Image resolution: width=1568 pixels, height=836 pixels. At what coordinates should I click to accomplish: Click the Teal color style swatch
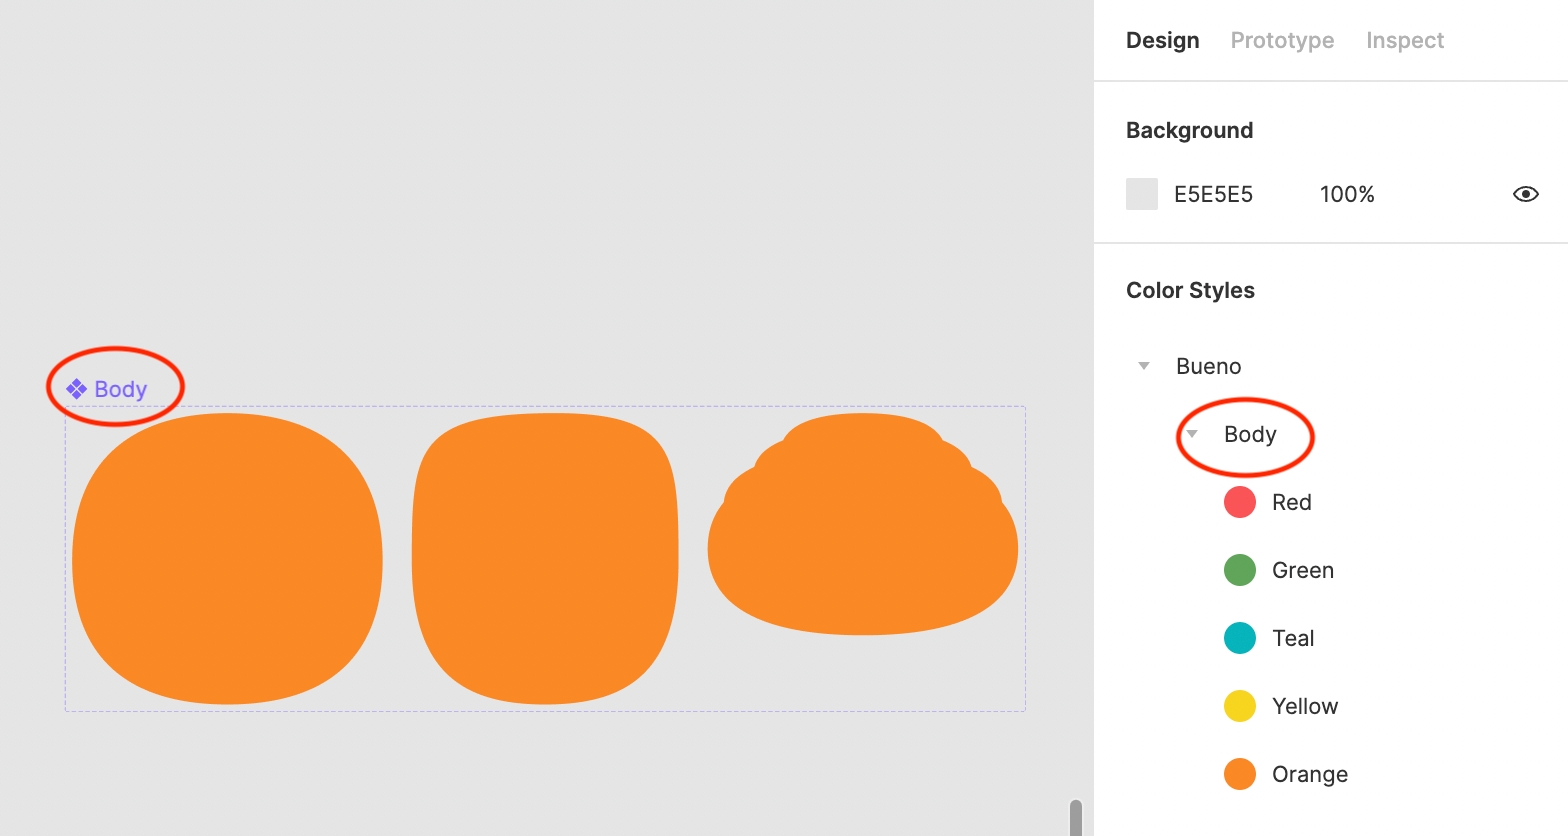[1240, 638]
